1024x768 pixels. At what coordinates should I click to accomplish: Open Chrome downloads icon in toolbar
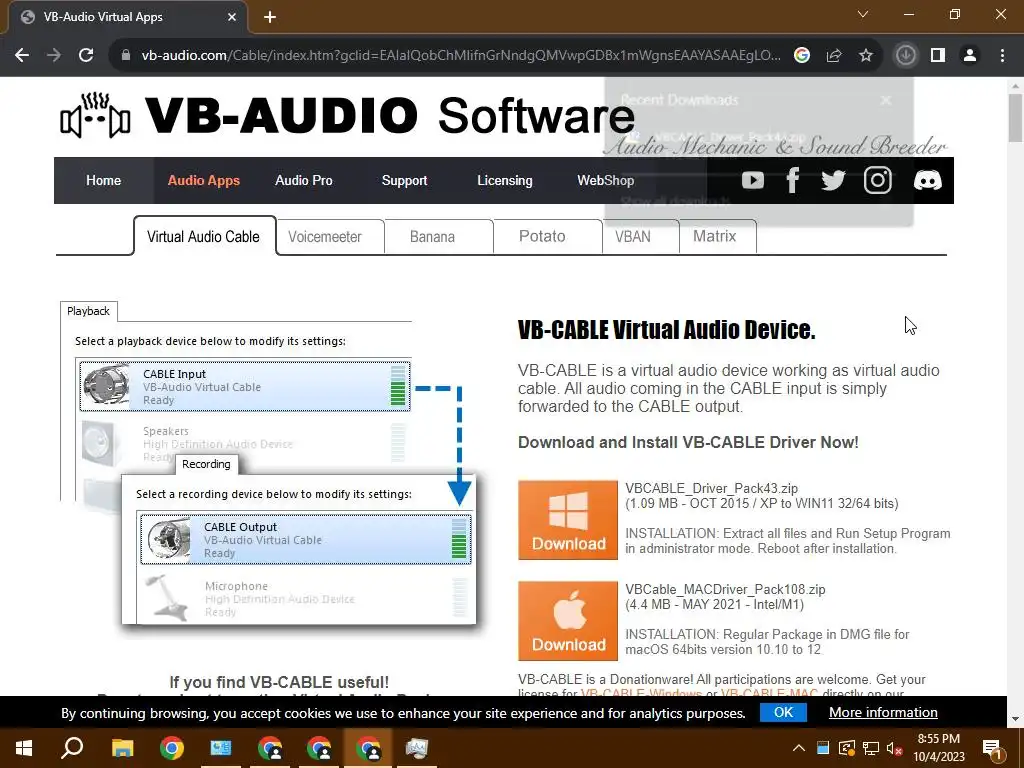[905, 56]
